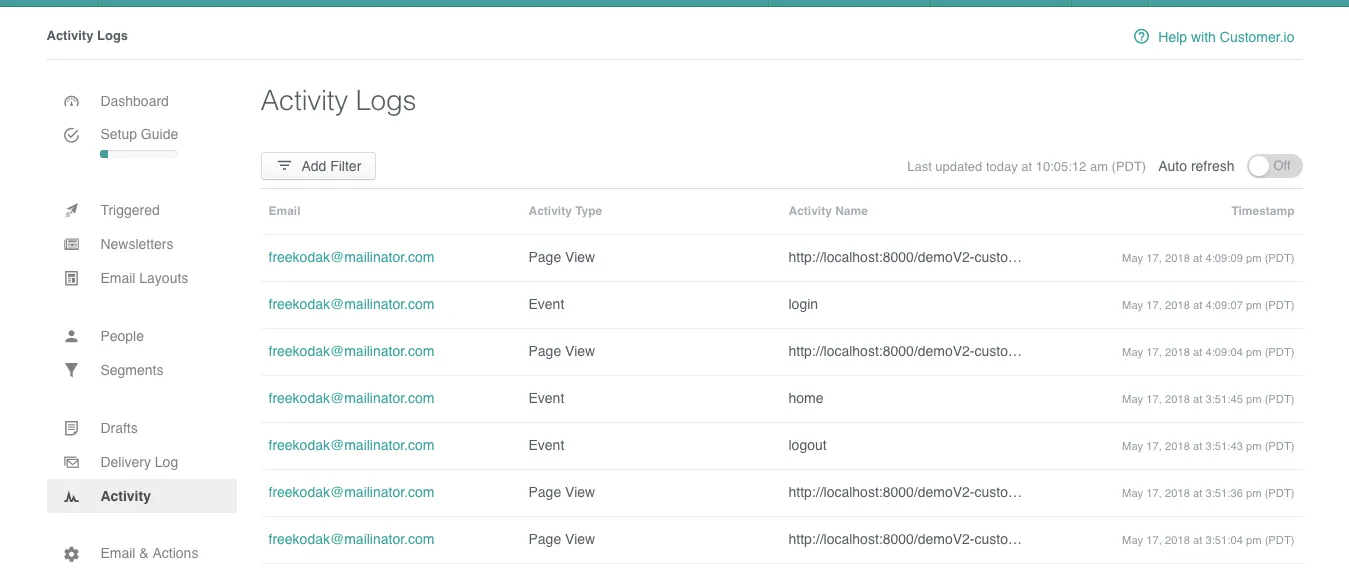Image resolution: width=1349 pixels, height=577 pixels.
Task: Click the Email Layouts icon
Action: 71,279
